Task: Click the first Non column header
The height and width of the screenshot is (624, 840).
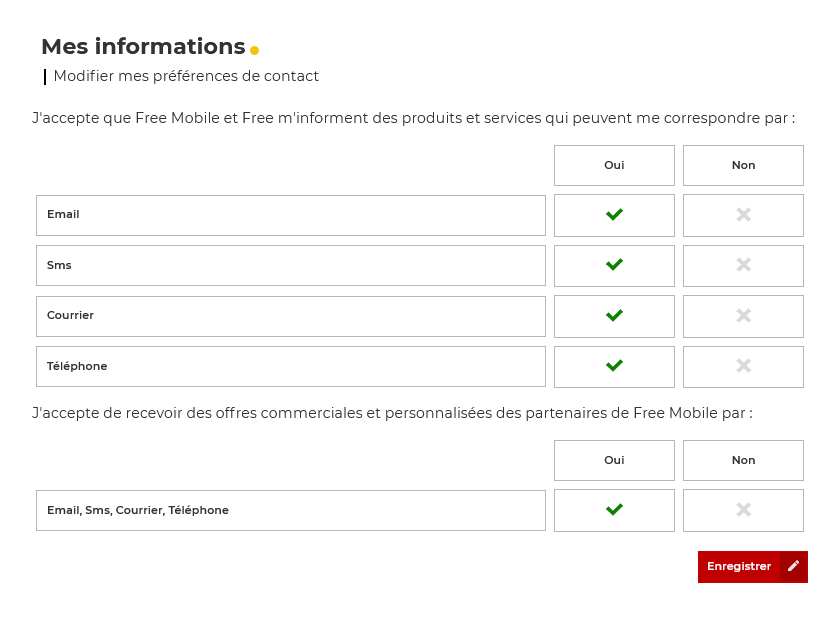Action: 743,165
